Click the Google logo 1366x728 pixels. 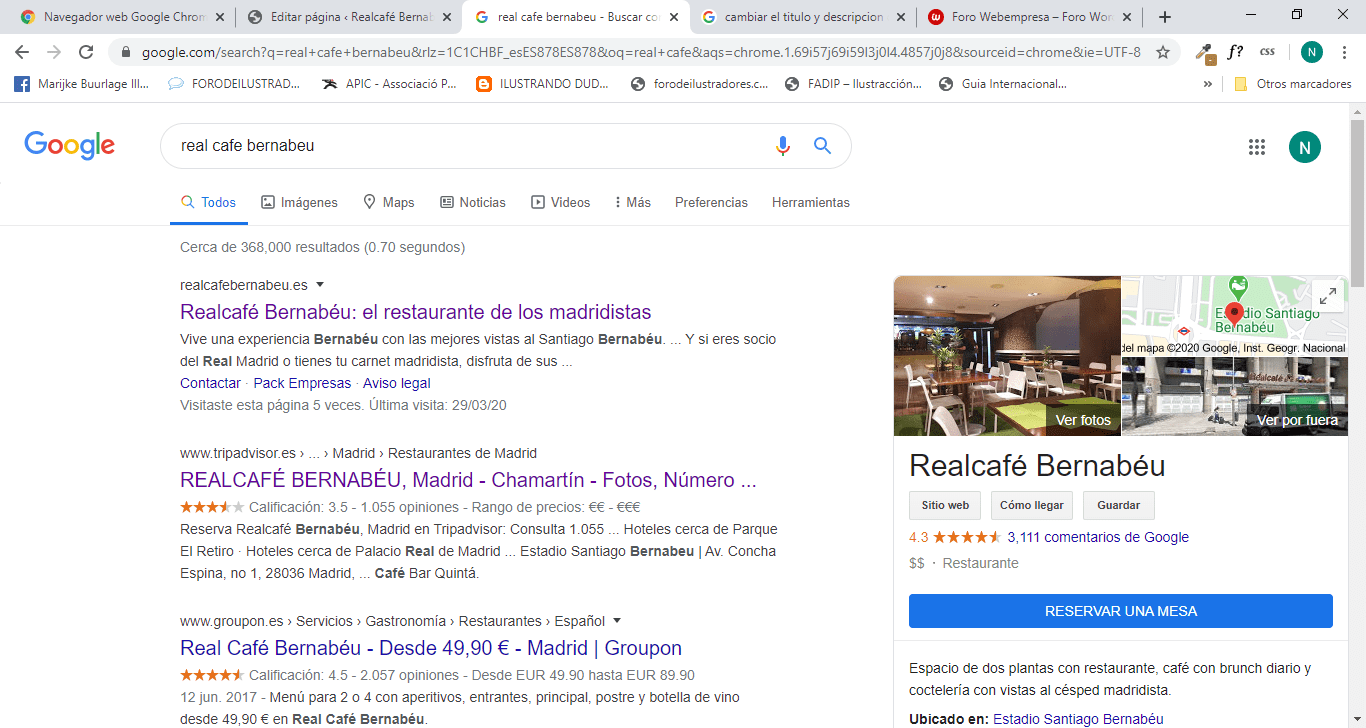[x=70, y=146]
